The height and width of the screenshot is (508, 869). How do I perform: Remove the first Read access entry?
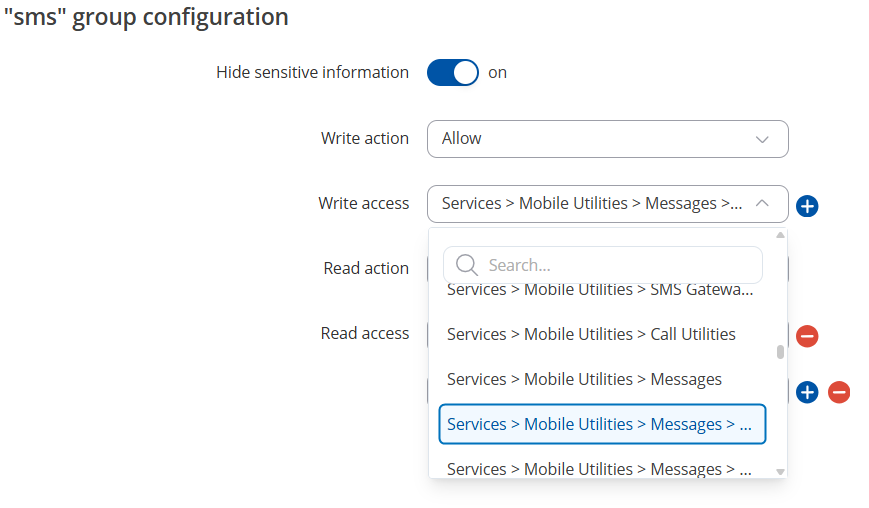pyautogui.click(x=807, y=336)
